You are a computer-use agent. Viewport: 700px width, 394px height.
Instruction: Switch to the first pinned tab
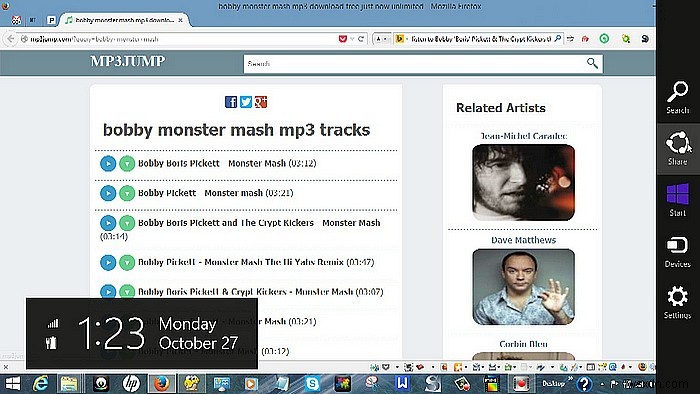click(16, 20)
